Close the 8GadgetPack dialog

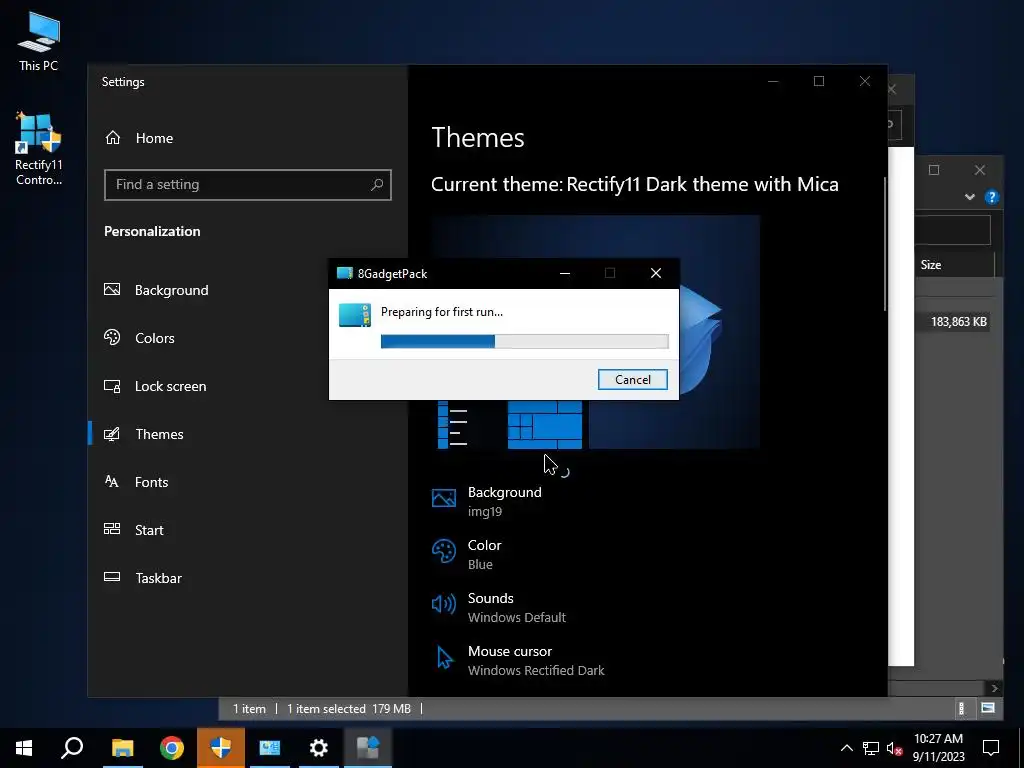click(656, 273)
